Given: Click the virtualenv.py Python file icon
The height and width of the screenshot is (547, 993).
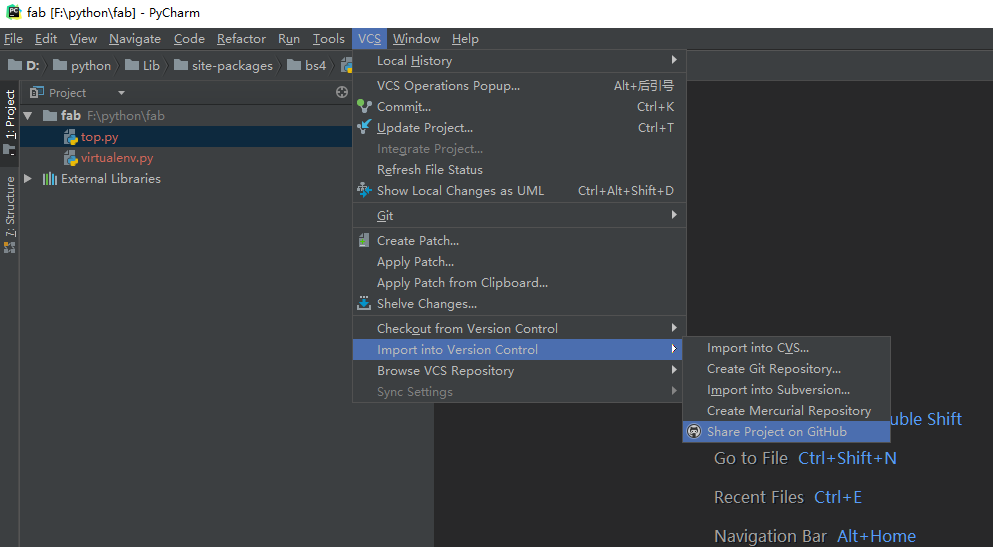Looking at the screenshot, I should pyautogui.click(x=70, y=158).
